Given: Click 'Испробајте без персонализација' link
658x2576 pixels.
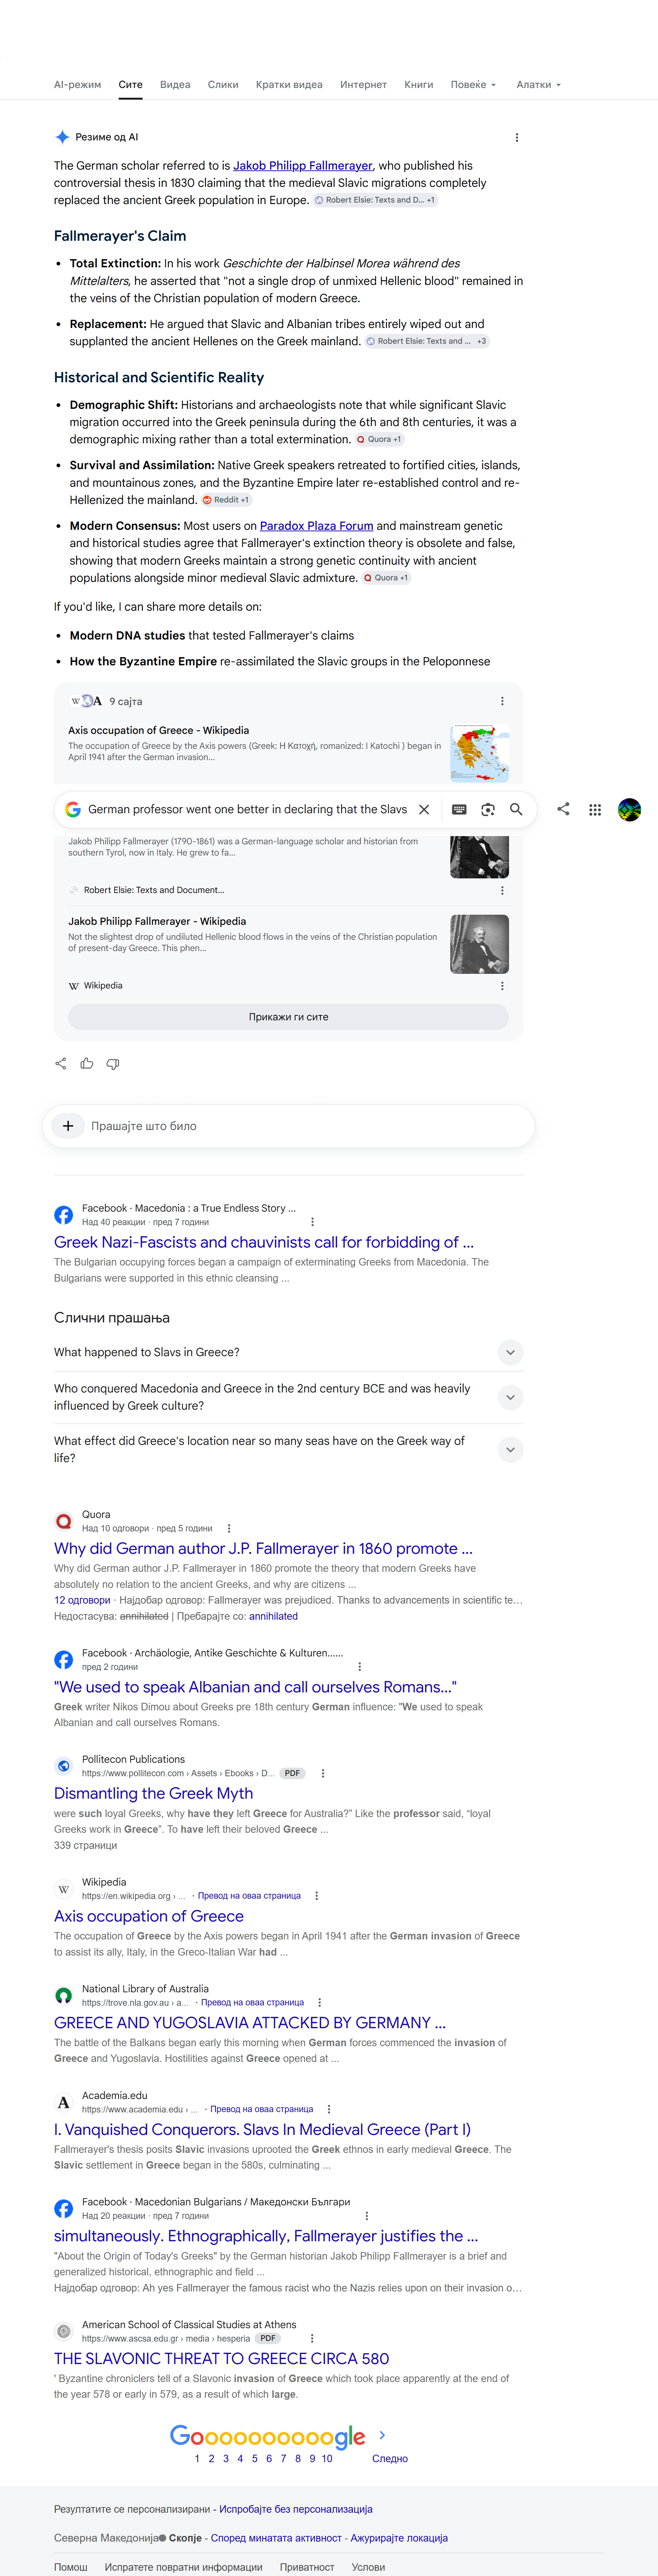Looking at the screenshot, I should 296,2509.
